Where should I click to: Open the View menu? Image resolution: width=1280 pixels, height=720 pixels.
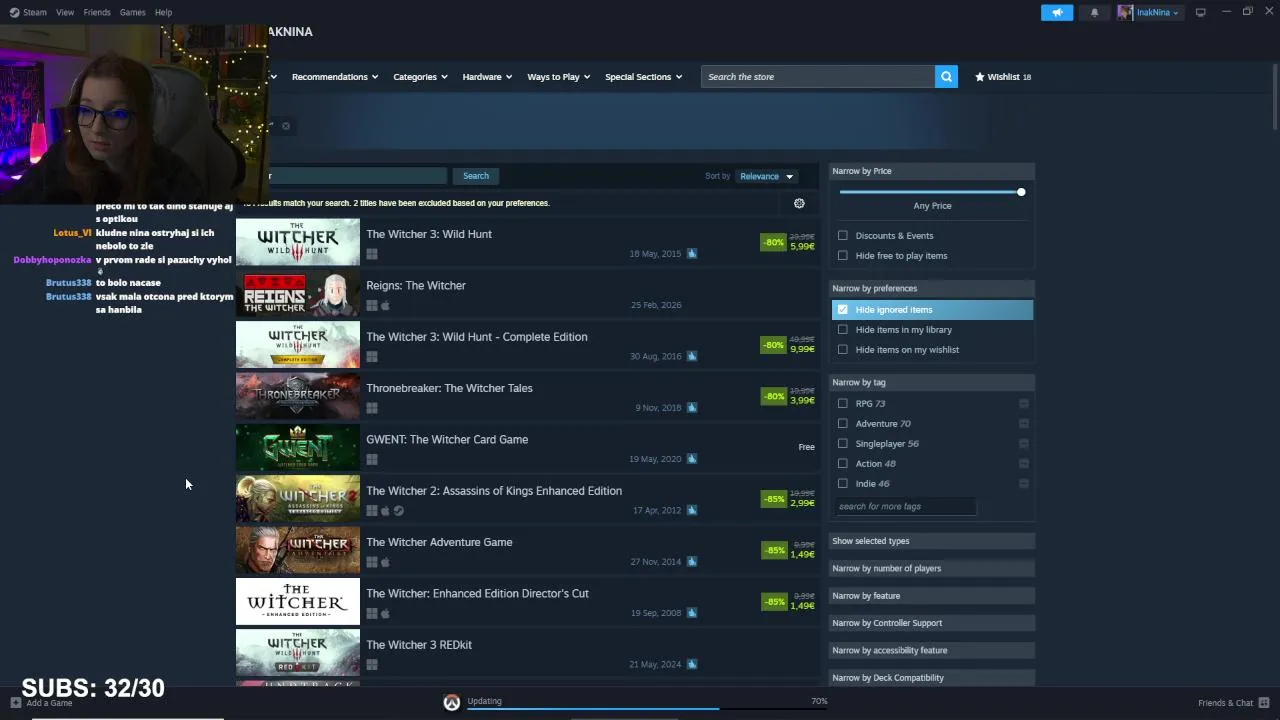65,12
